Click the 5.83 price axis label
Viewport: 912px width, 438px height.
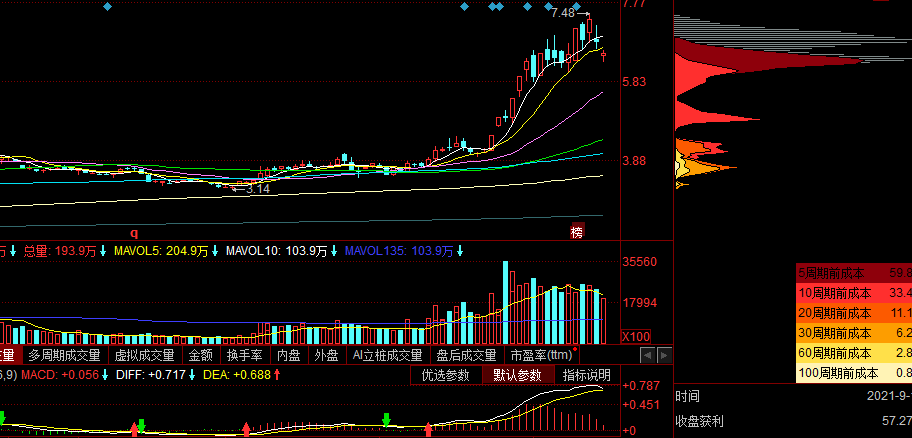click(x=634, y=82)
